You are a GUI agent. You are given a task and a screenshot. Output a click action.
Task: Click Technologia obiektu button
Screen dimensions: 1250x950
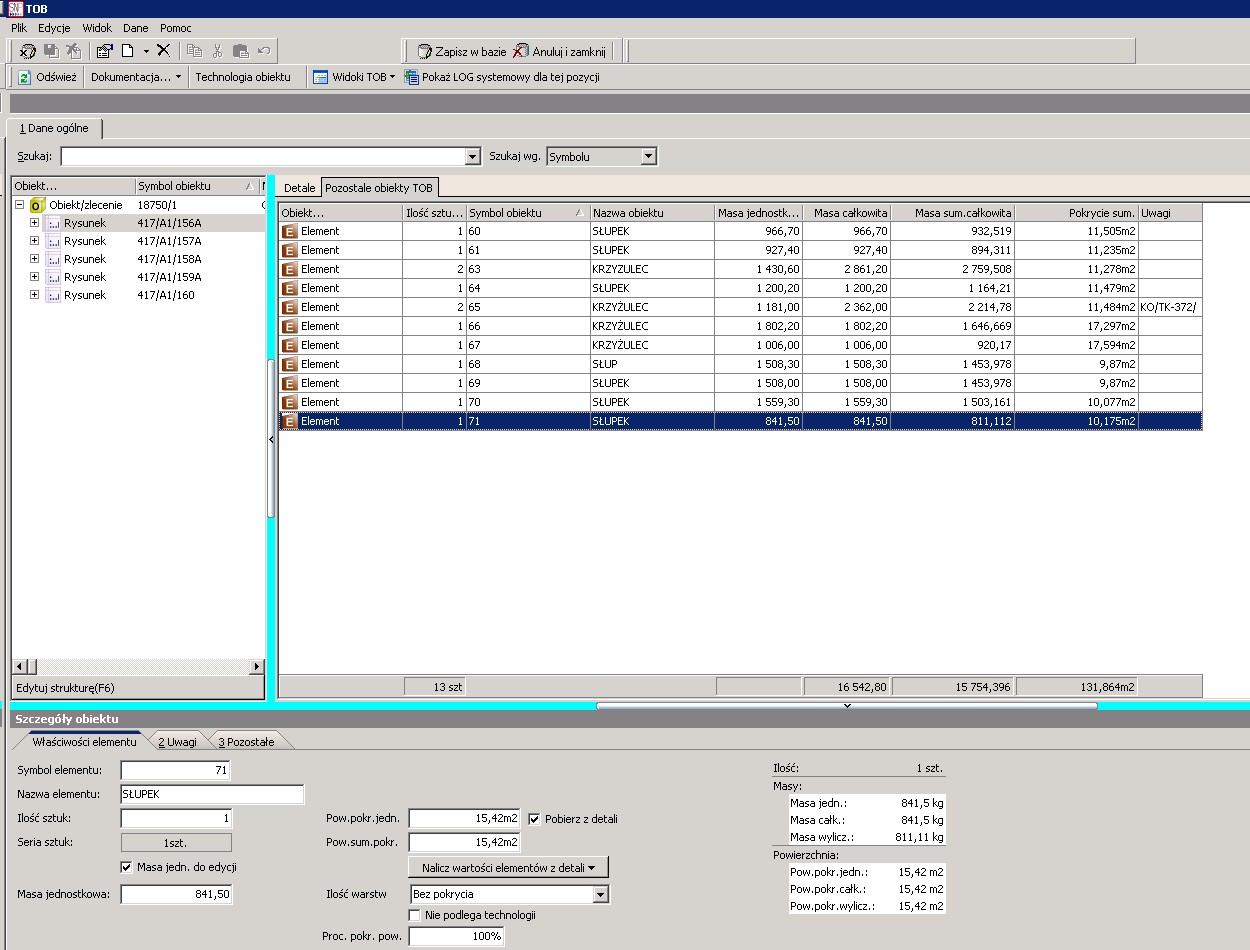point(243,77)
